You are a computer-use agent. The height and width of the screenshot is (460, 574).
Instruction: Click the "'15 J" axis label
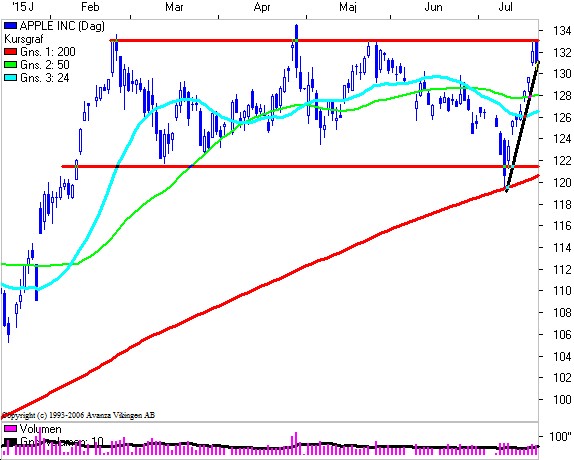24,7
